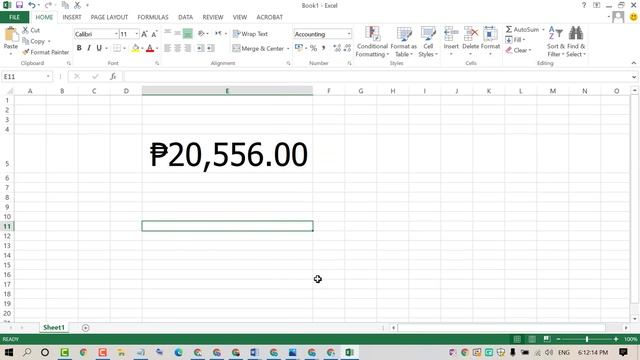Activate the Format Painter brush

click(x=45, y=52)
